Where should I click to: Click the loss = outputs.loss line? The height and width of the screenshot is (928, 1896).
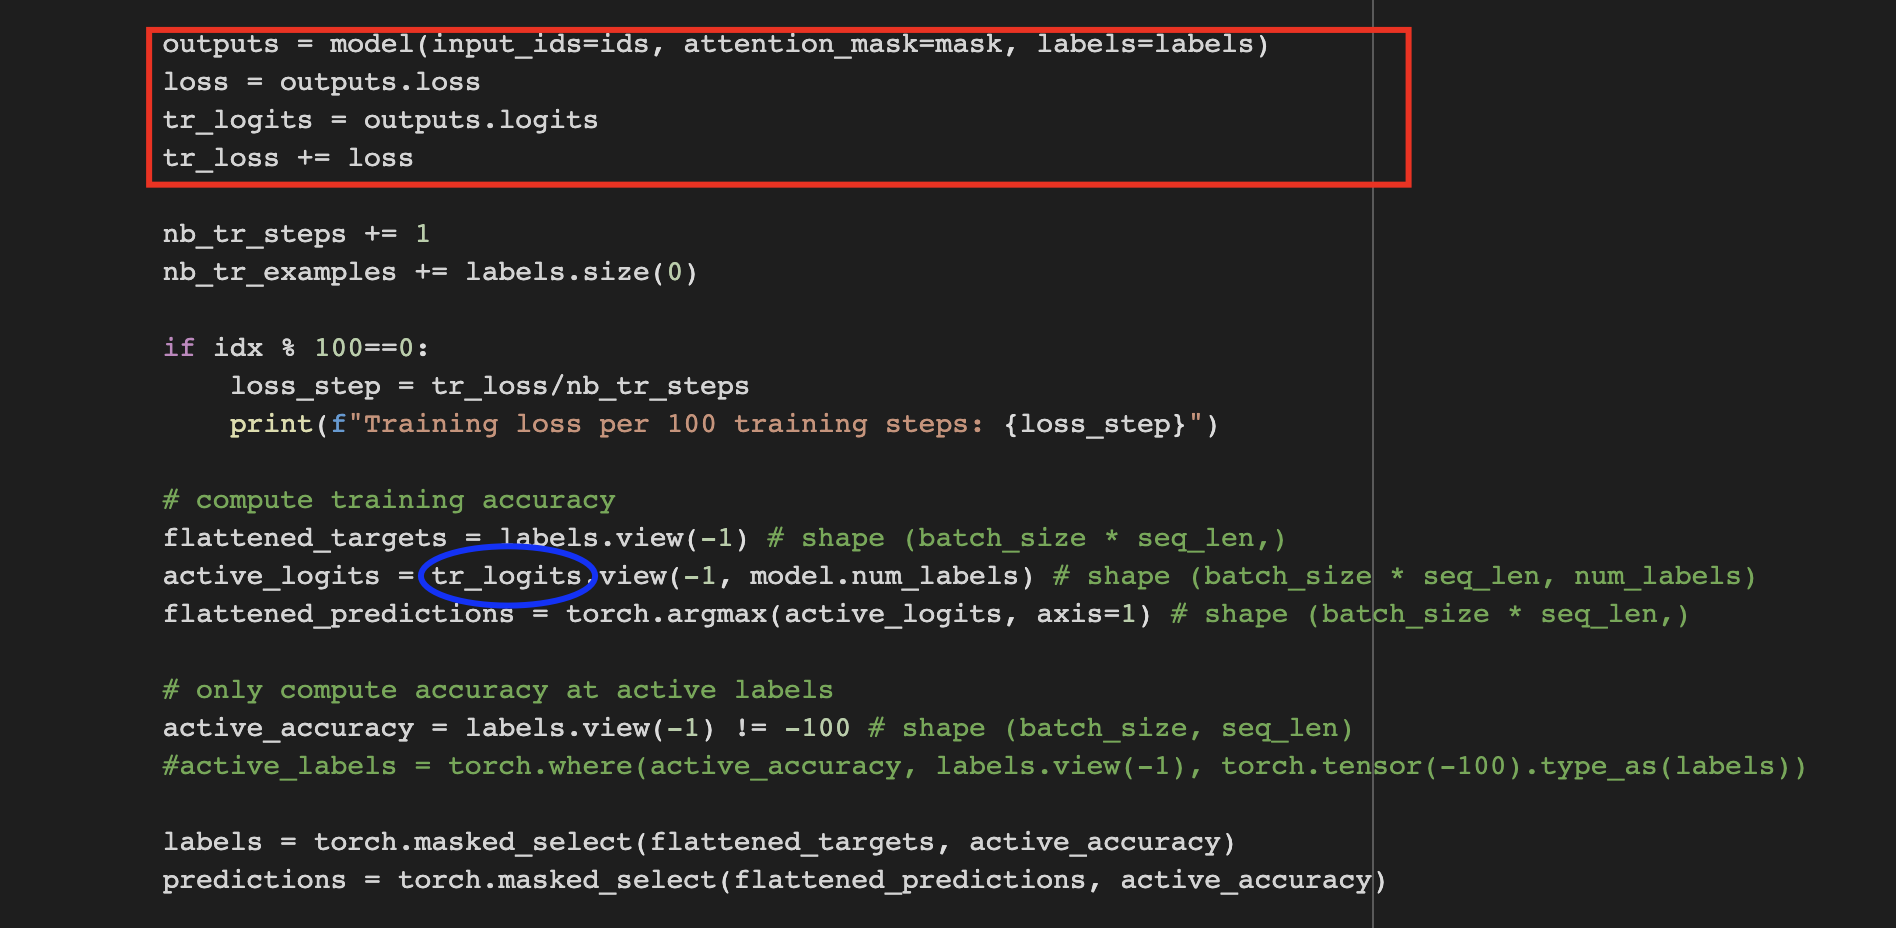point(322,82)
